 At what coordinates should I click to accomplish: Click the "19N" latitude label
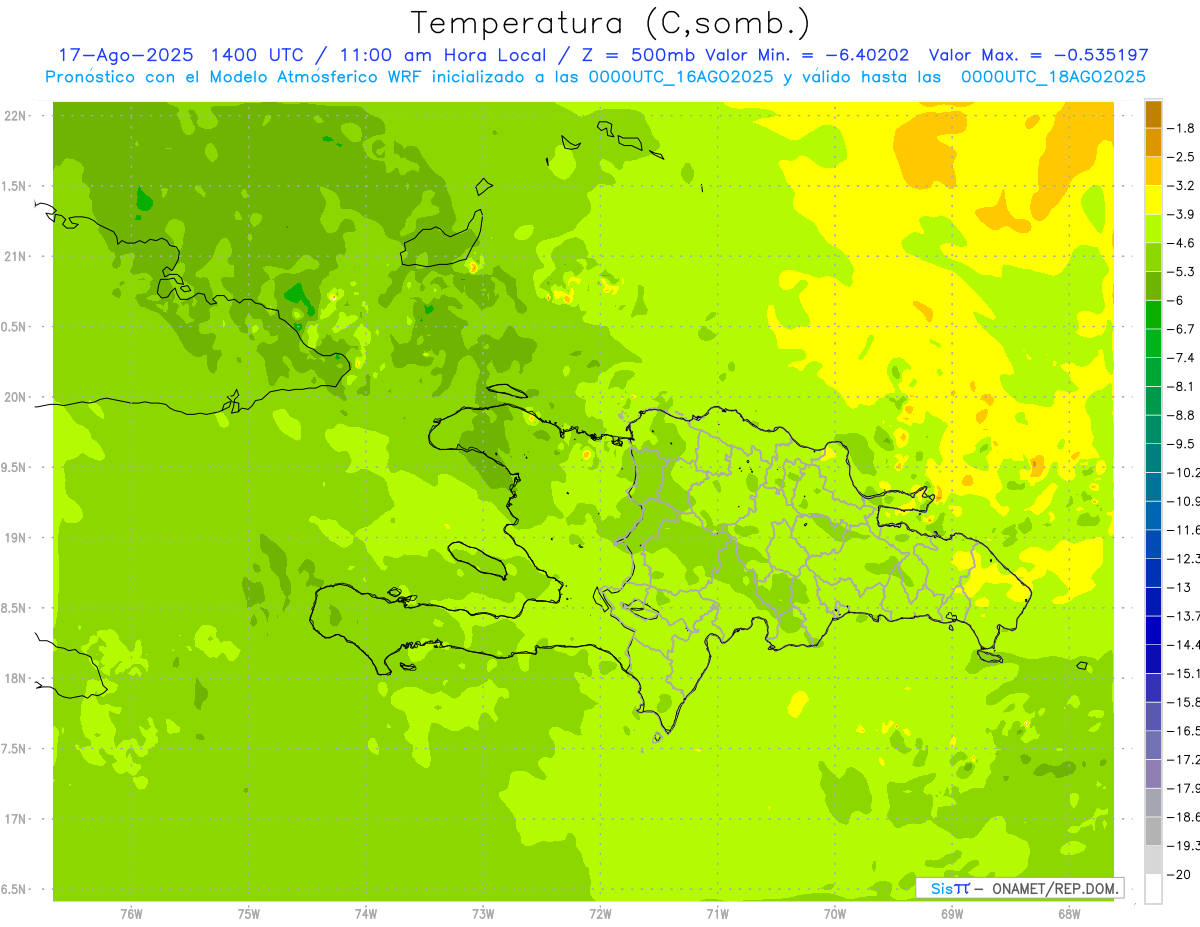point(15,538)
